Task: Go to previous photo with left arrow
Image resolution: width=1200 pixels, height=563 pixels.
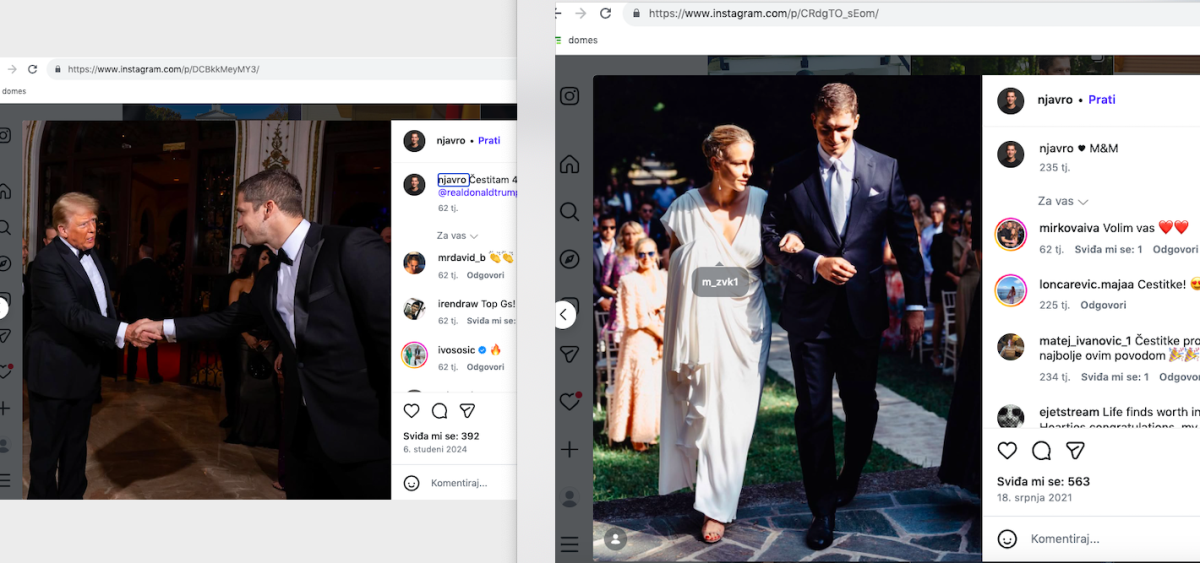Action: 563,314
